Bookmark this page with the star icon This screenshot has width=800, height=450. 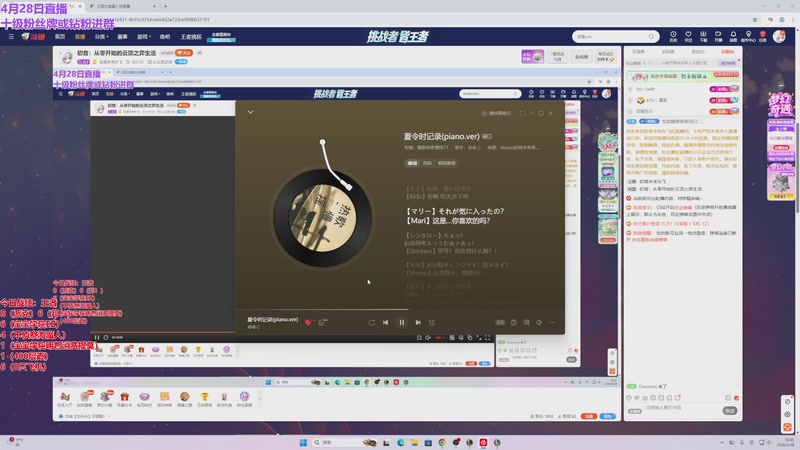pyautogui.click(x=755, y=19)
